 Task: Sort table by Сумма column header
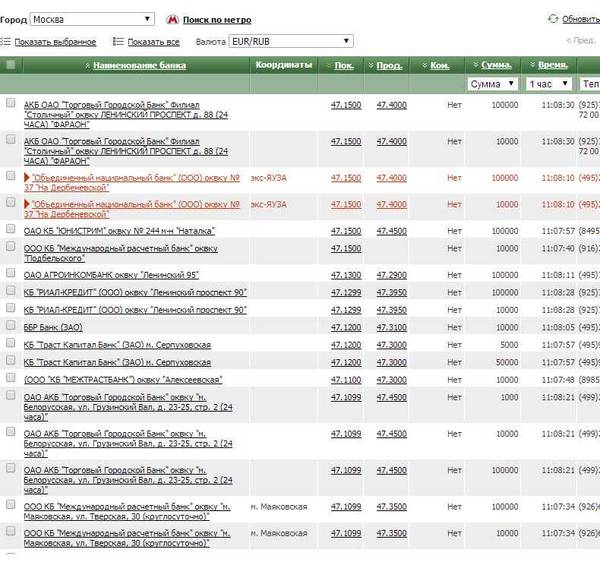(496, 65)
